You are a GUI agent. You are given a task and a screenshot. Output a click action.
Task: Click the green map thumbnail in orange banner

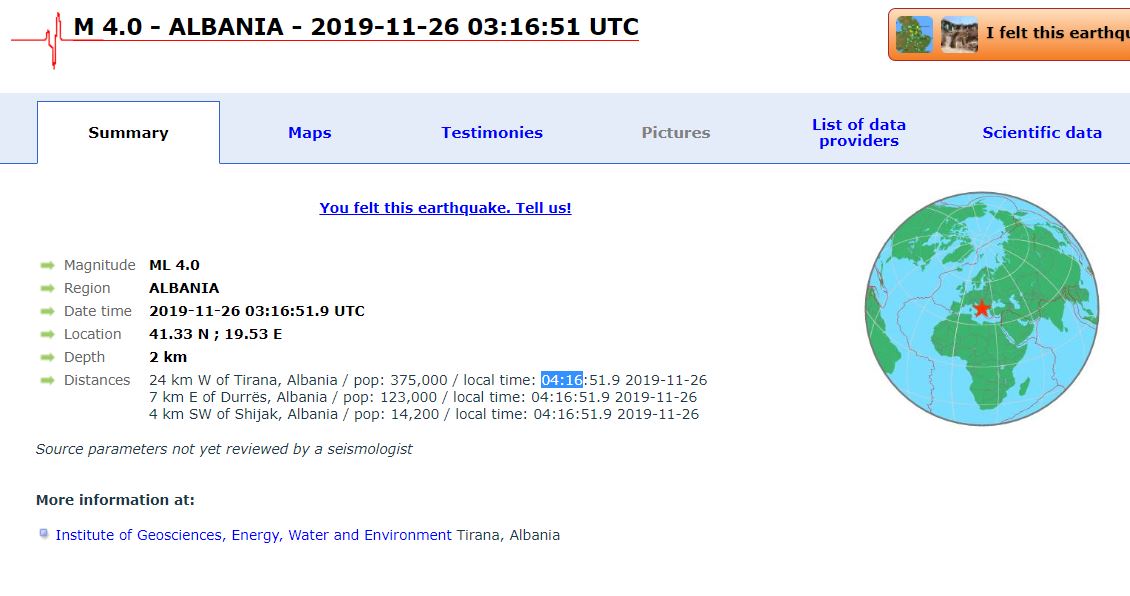(914, 35)
